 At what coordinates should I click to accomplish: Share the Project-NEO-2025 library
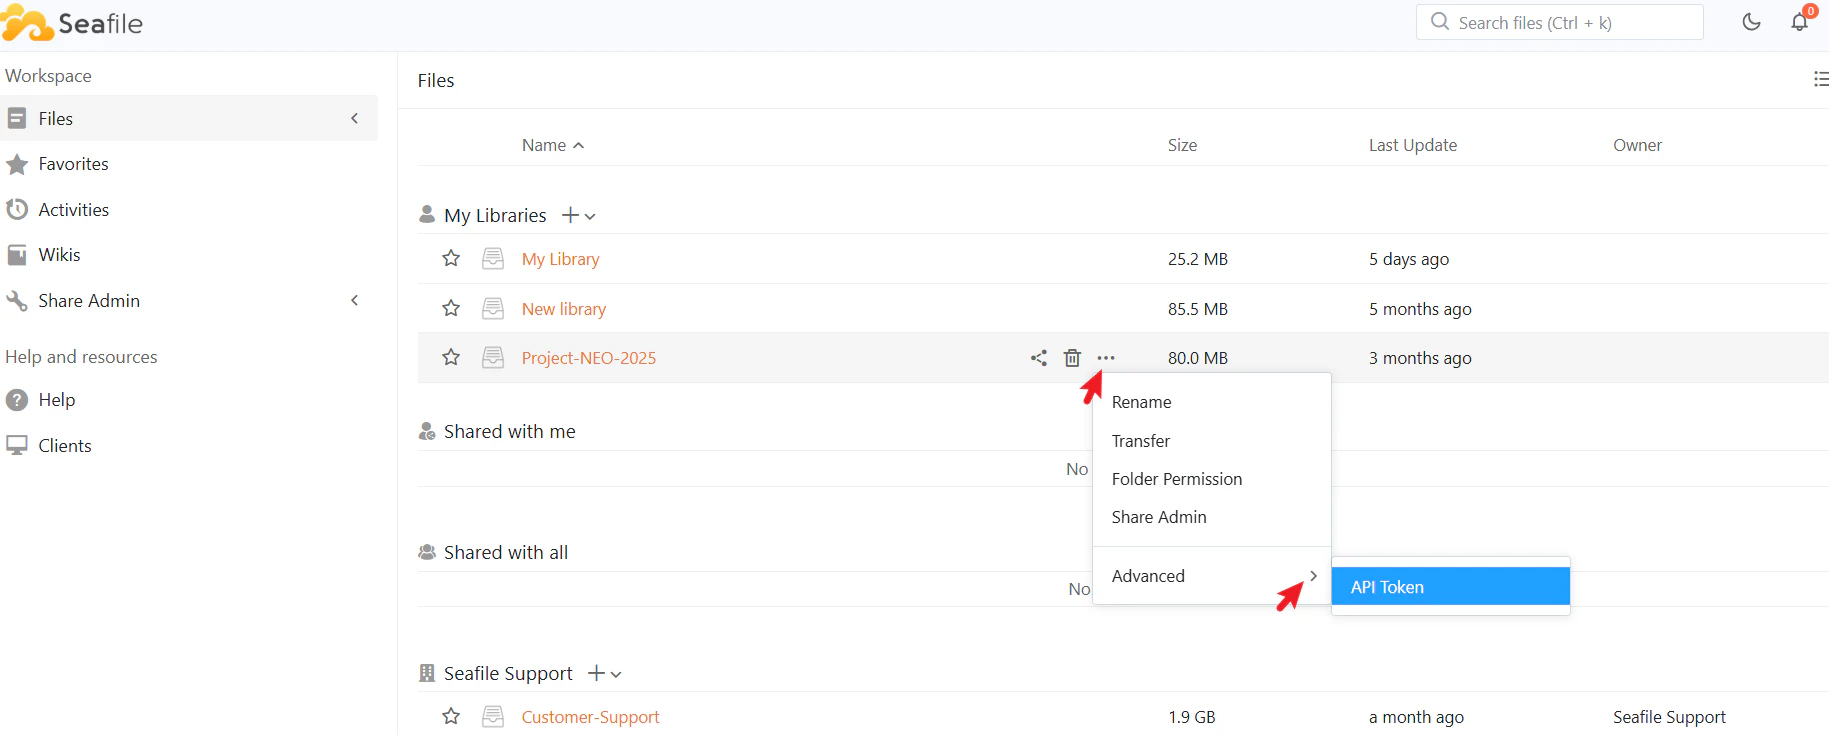coord(1039,358)
